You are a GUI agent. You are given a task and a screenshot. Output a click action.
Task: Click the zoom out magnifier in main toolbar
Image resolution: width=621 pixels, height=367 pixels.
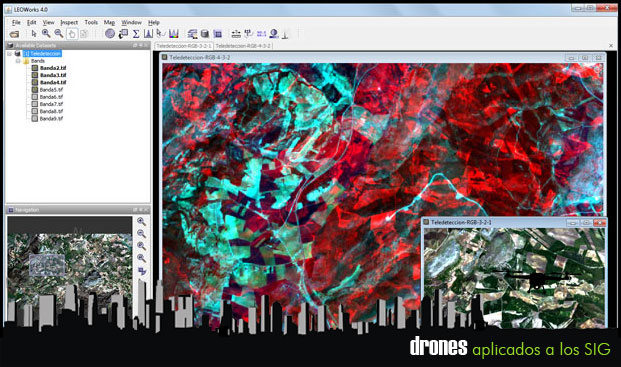tap(59, 34)
